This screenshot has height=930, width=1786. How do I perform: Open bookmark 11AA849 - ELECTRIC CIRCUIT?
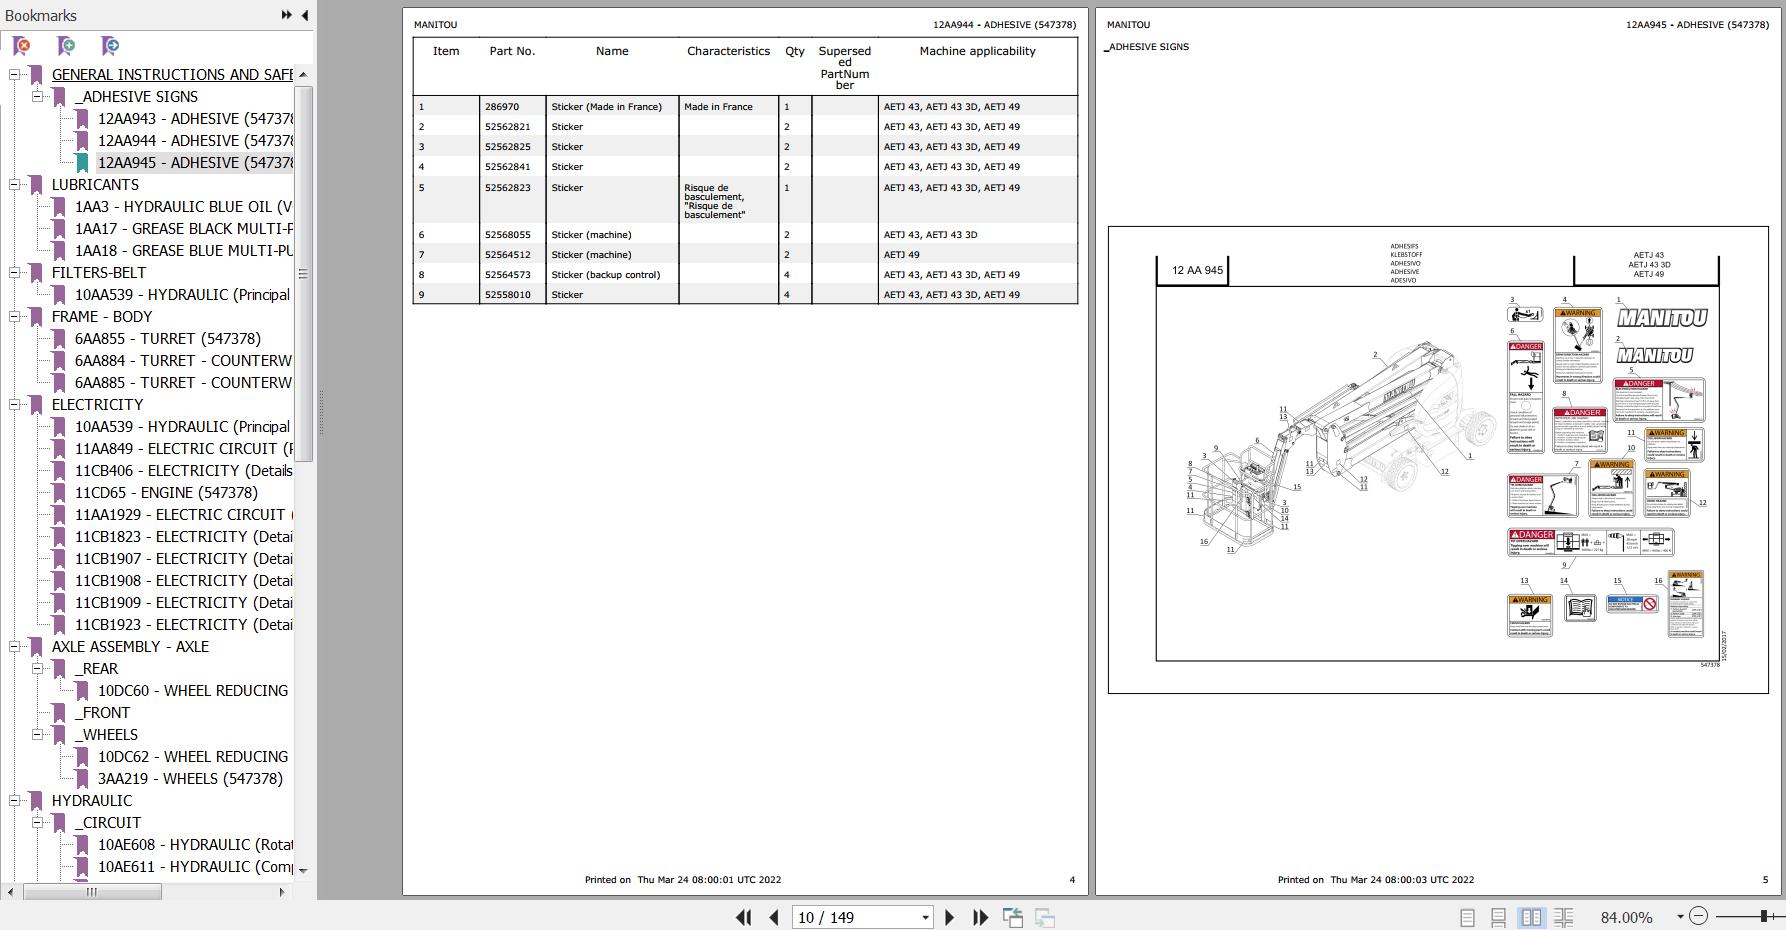point(183,449)
